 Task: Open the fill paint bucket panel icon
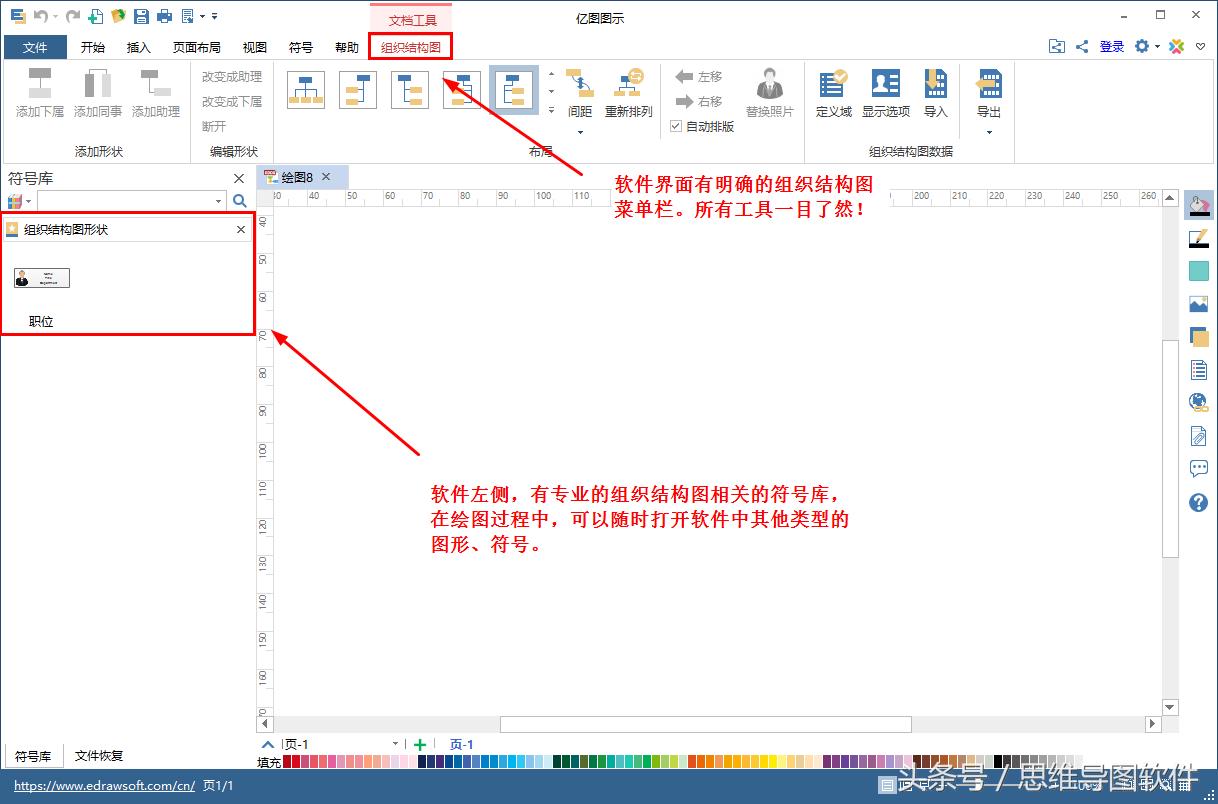(1198, 205)
